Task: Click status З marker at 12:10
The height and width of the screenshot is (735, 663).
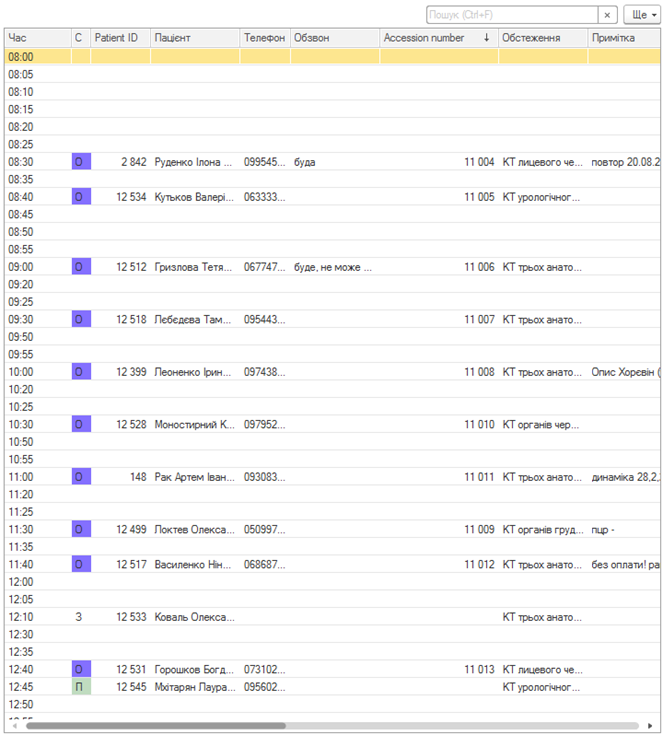Action: click(79, 617)
